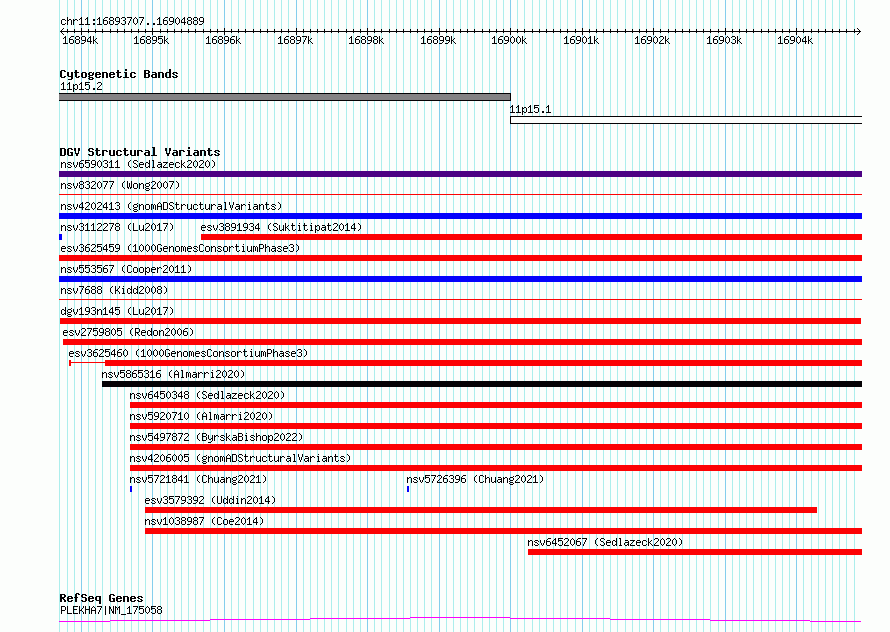Image resolution: width=890 pixels, height=632 pixels.
Task: Select the nsv3112278 (Lu2017) label
Action: pyautogui.click(x=117, y=227)
